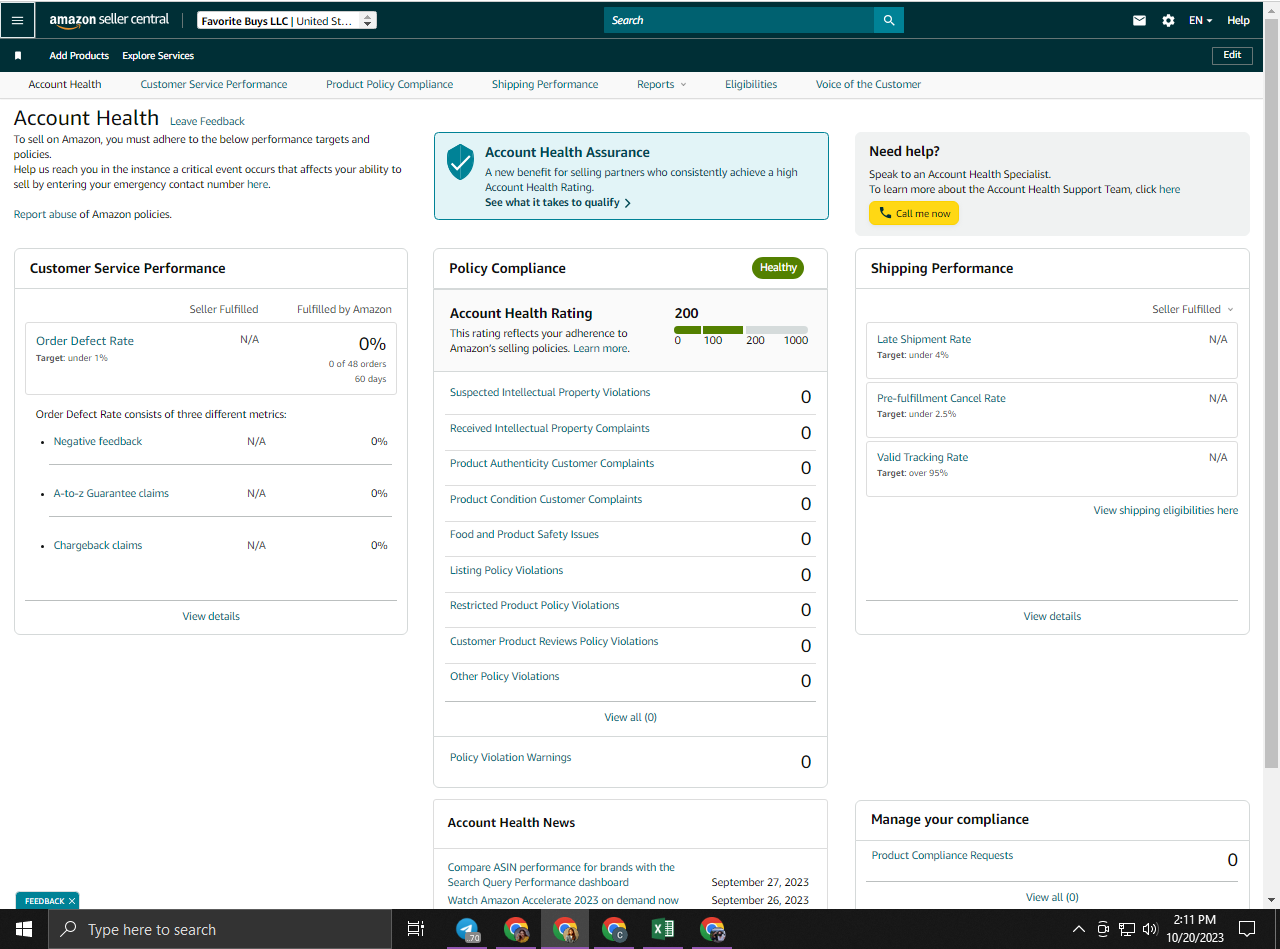Open the mail messages icon

click(x=1139, y=20)
